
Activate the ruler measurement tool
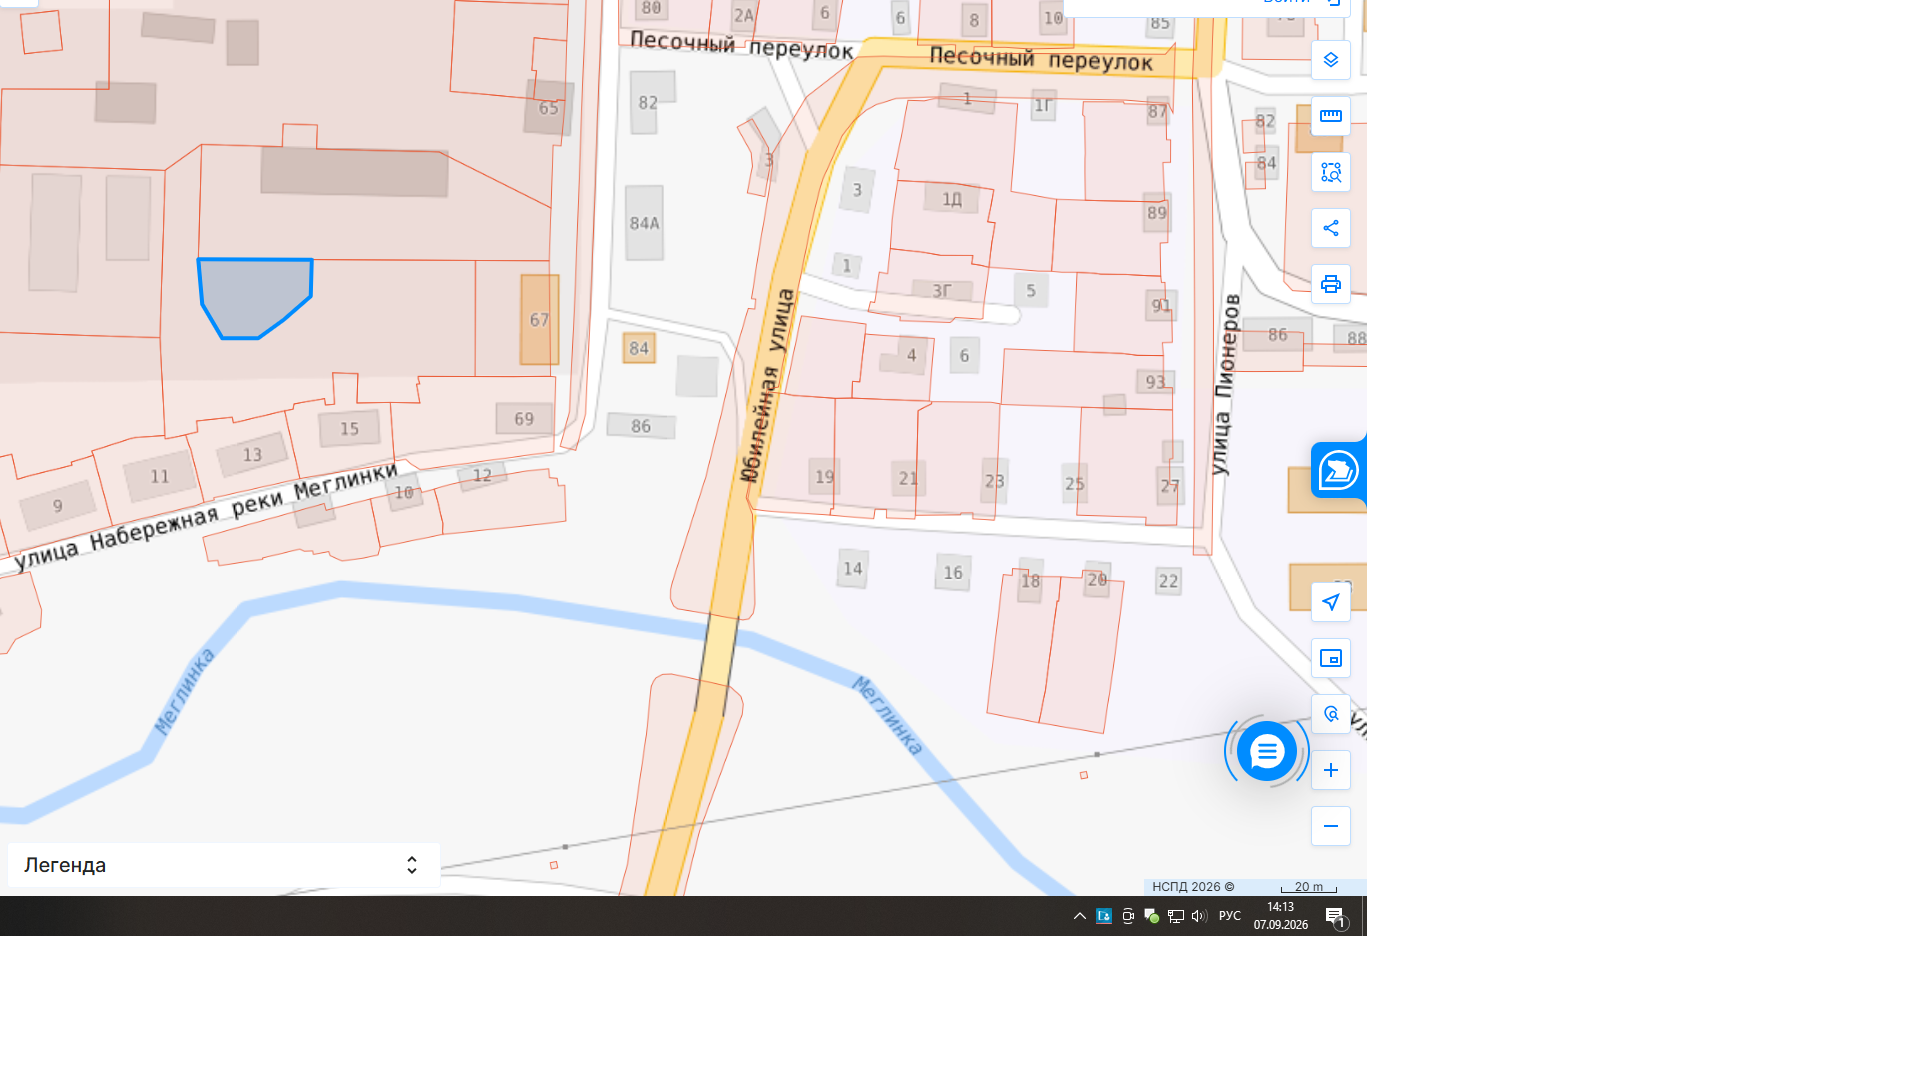(1330, 116)
